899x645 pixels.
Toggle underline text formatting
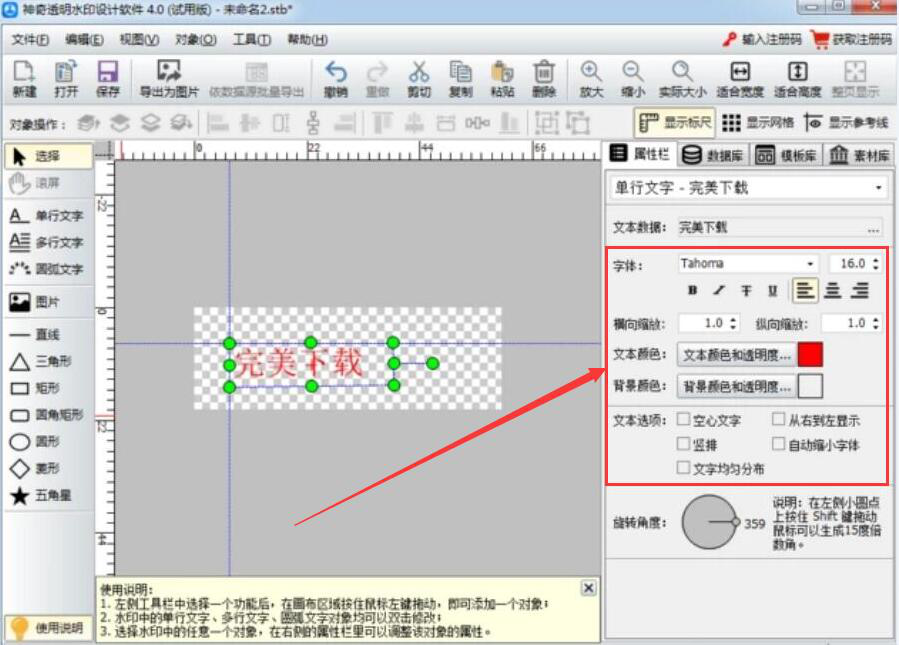point(772,291)
